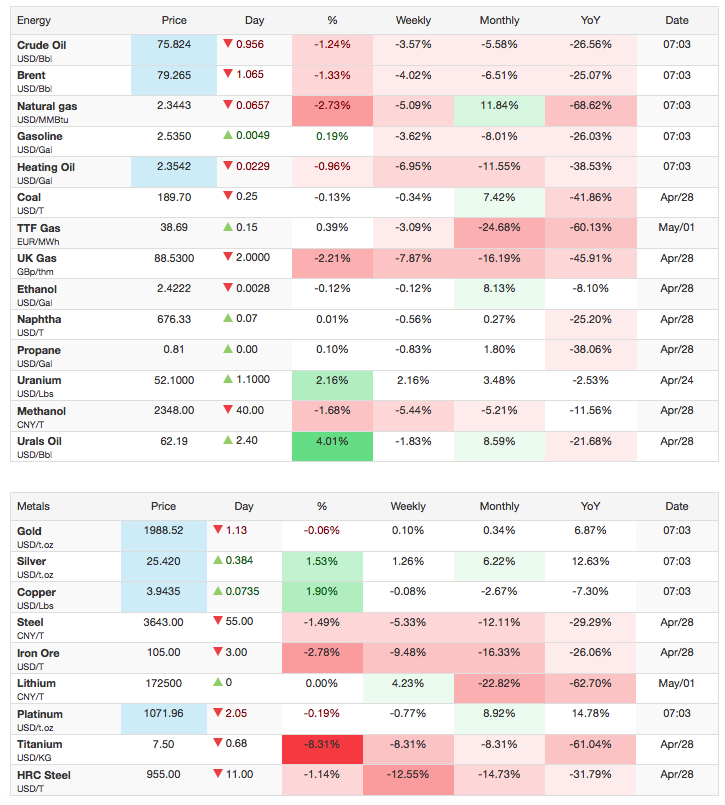Click the HRC Steel weekly -12.55% cell
Image resolution: width=725 pixels, height=805 pixels.
pos(408,780)
